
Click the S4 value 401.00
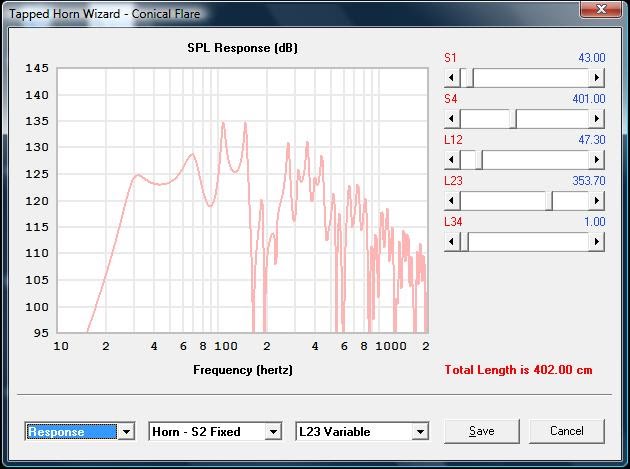589,99
